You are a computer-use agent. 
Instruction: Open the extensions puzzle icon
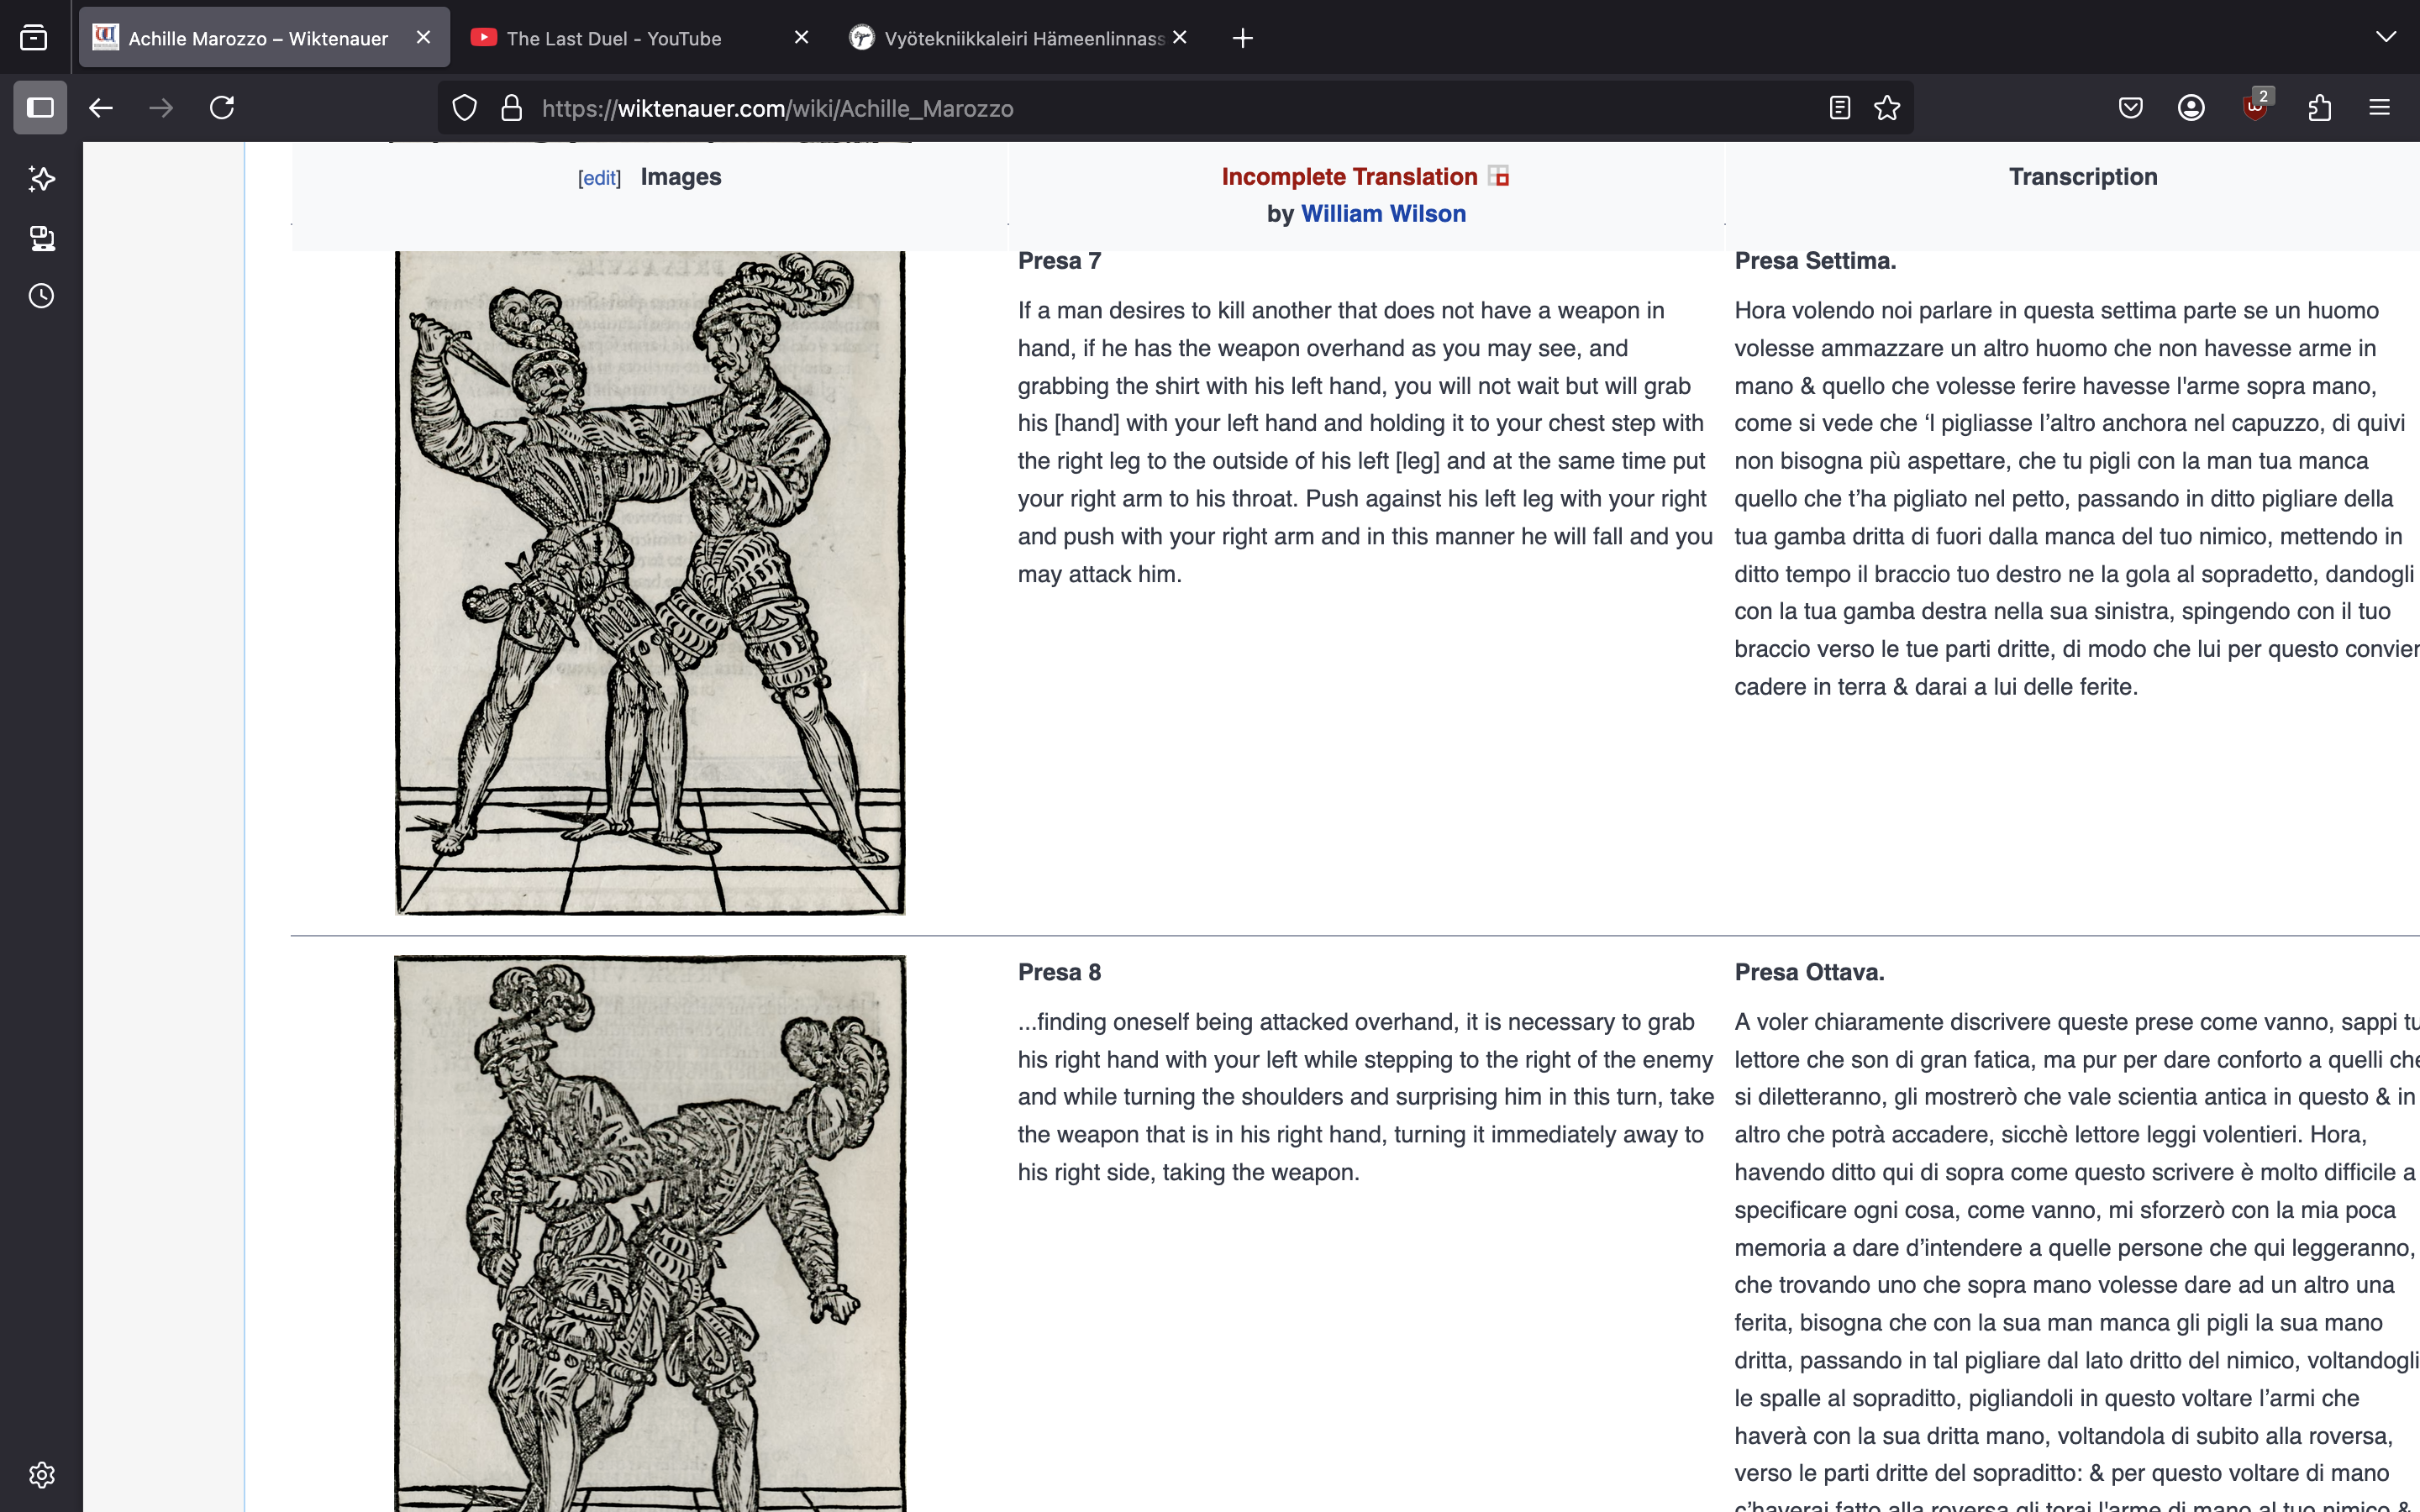(2320, 108)
